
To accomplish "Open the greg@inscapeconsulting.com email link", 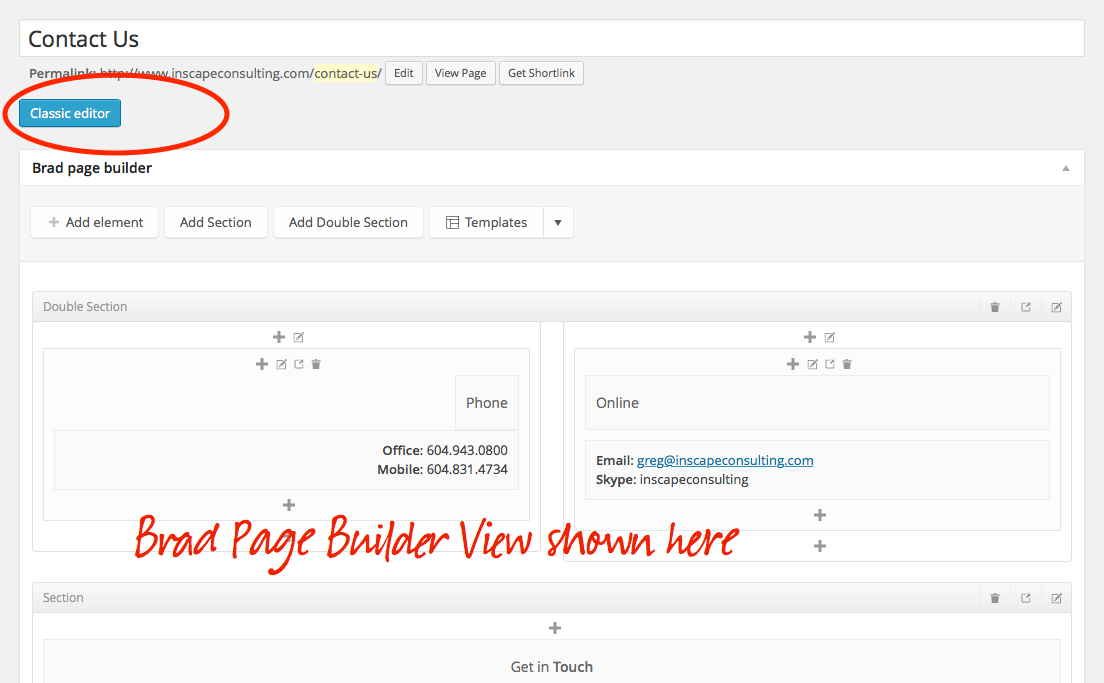I will pos(725,460).
